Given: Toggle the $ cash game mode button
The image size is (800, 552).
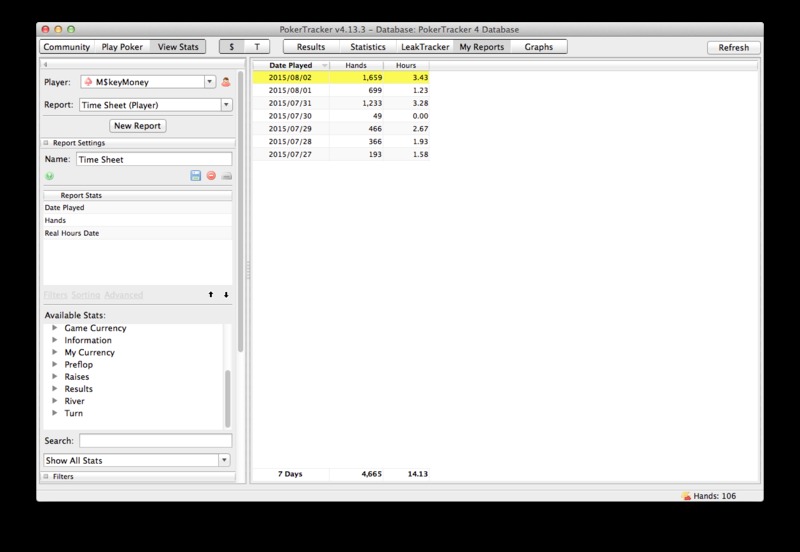Looking at the screenshot, I should tap(232, 47).
